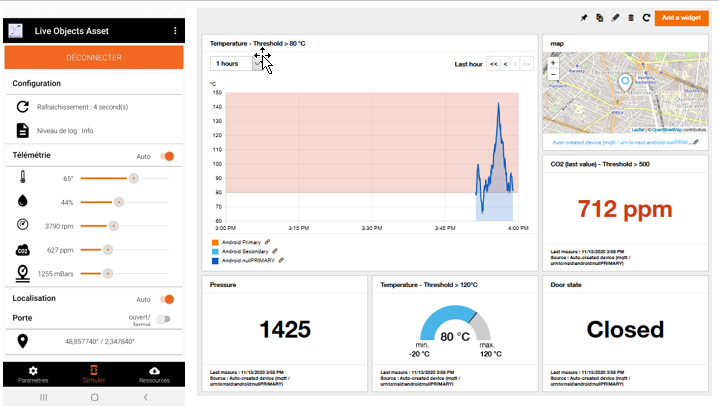Viewport: 719px width, 406px height.
Task: Click the Android Primary orange legend swatch
Action: (215, 242)
